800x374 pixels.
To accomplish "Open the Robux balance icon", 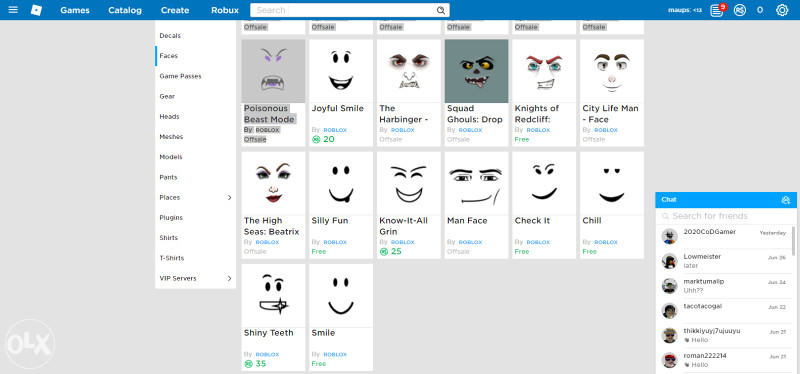I will coord(740,10).
